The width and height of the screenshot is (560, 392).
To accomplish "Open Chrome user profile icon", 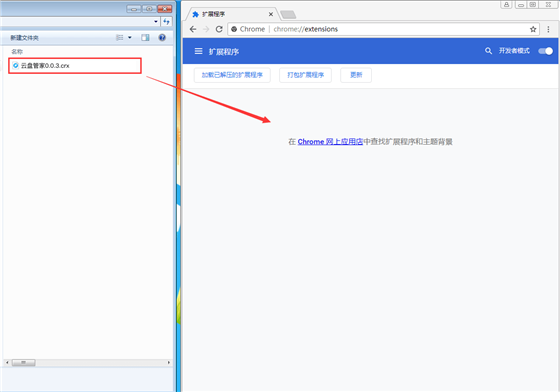I will click(x=506, y=5).
